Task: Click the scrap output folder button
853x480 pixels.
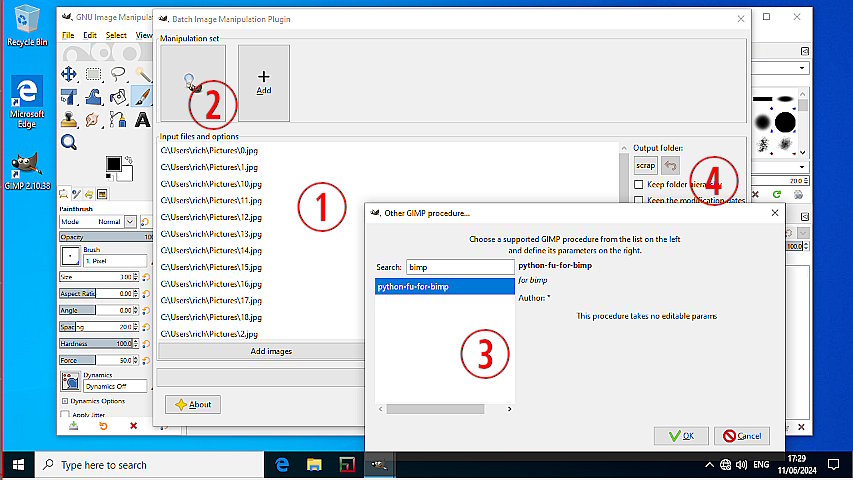Action: click(646, 165)
